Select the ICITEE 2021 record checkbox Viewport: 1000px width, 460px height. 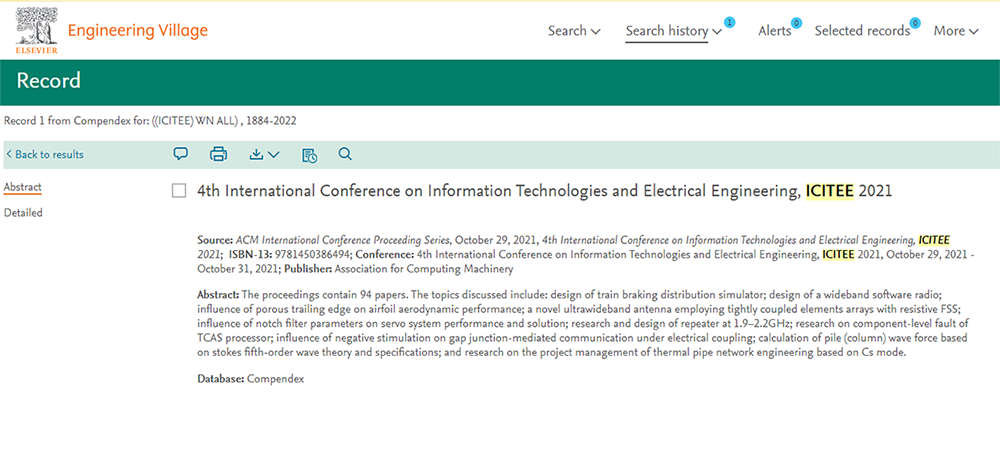tap(179, 191)
